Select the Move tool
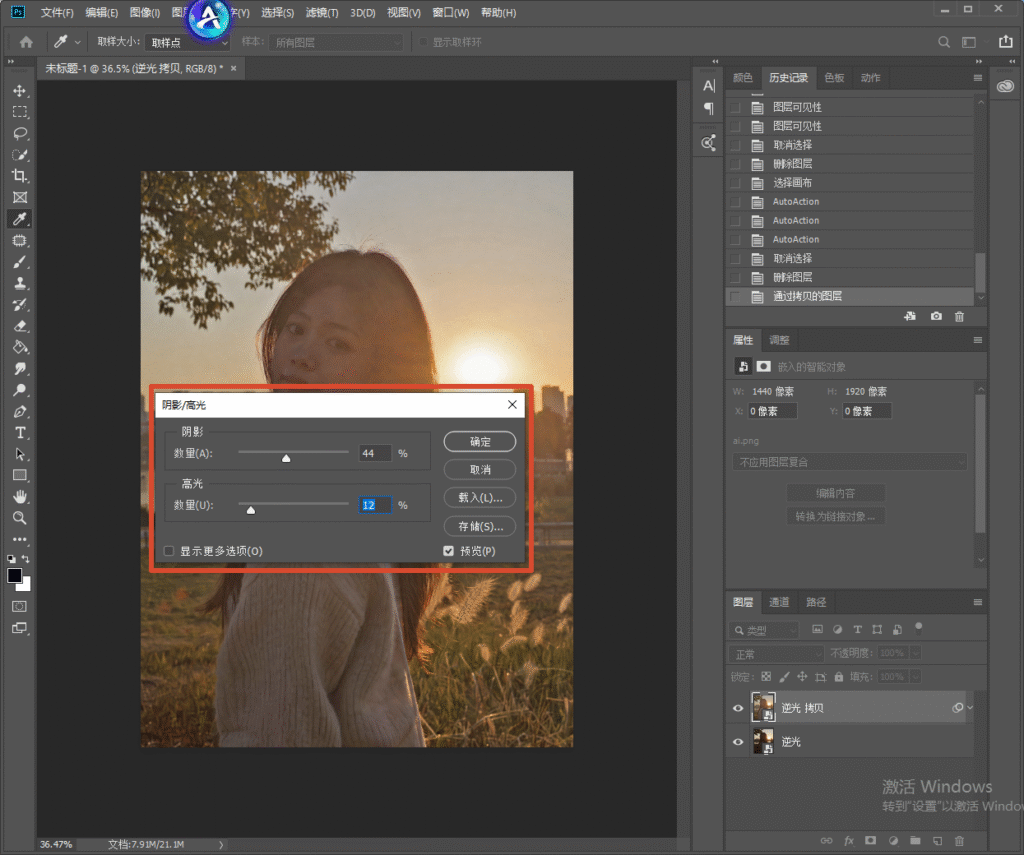 click(x=20, y=91)
